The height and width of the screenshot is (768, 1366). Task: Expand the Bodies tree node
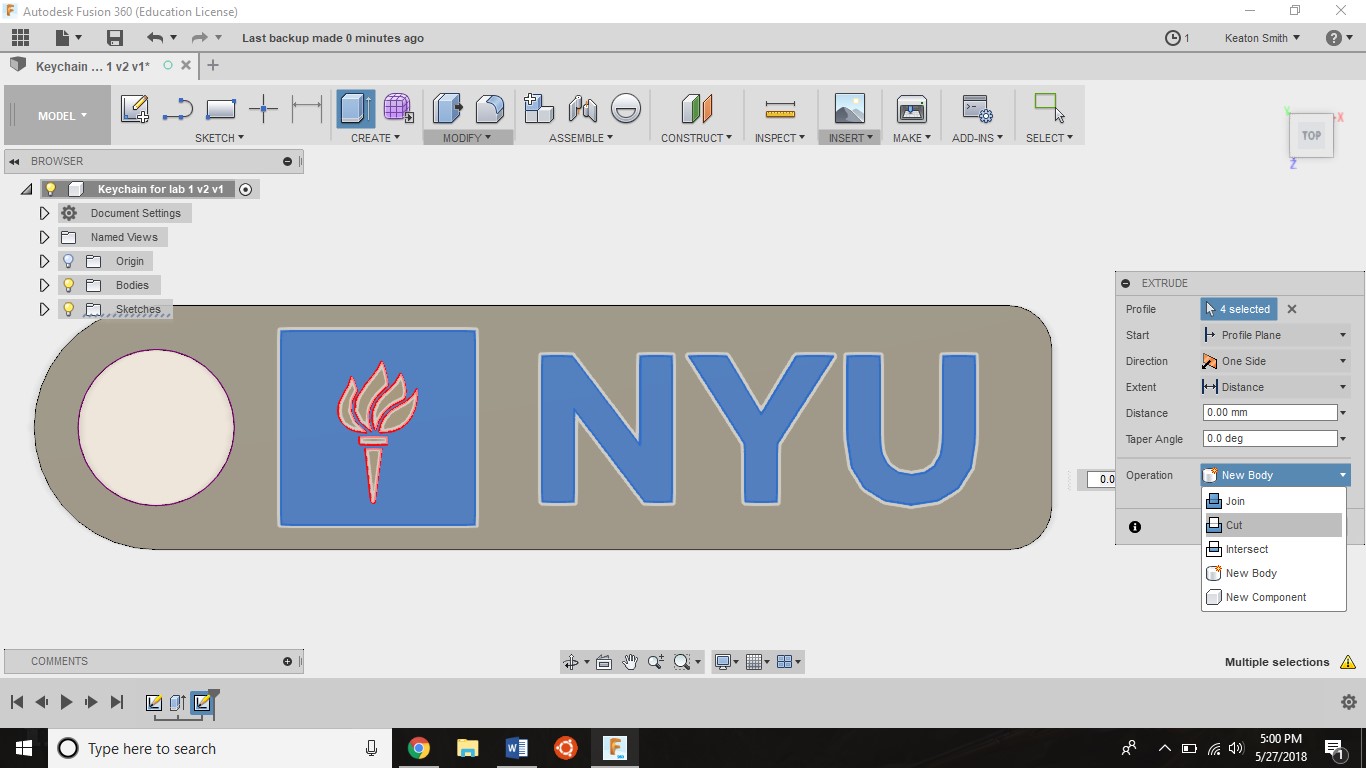(x=44, y=285)
